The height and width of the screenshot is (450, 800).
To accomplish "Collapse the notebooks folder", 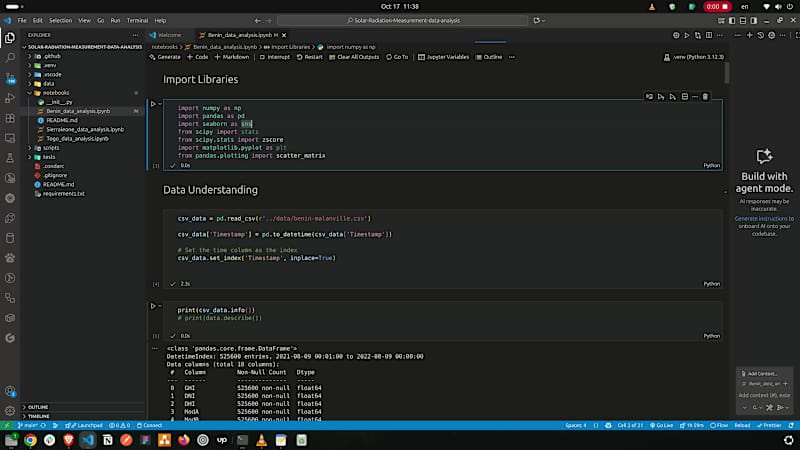I will click(x=55, y=93).
